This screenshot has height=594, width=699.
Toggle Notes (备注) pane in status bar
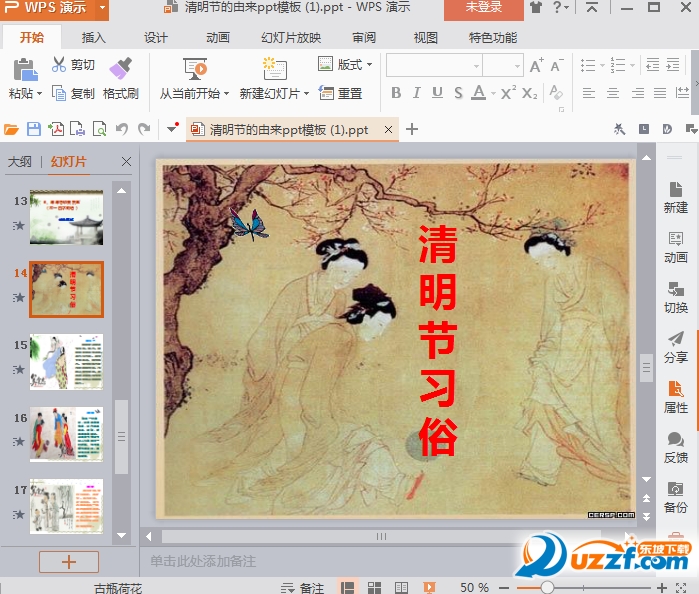coord(303,588)
